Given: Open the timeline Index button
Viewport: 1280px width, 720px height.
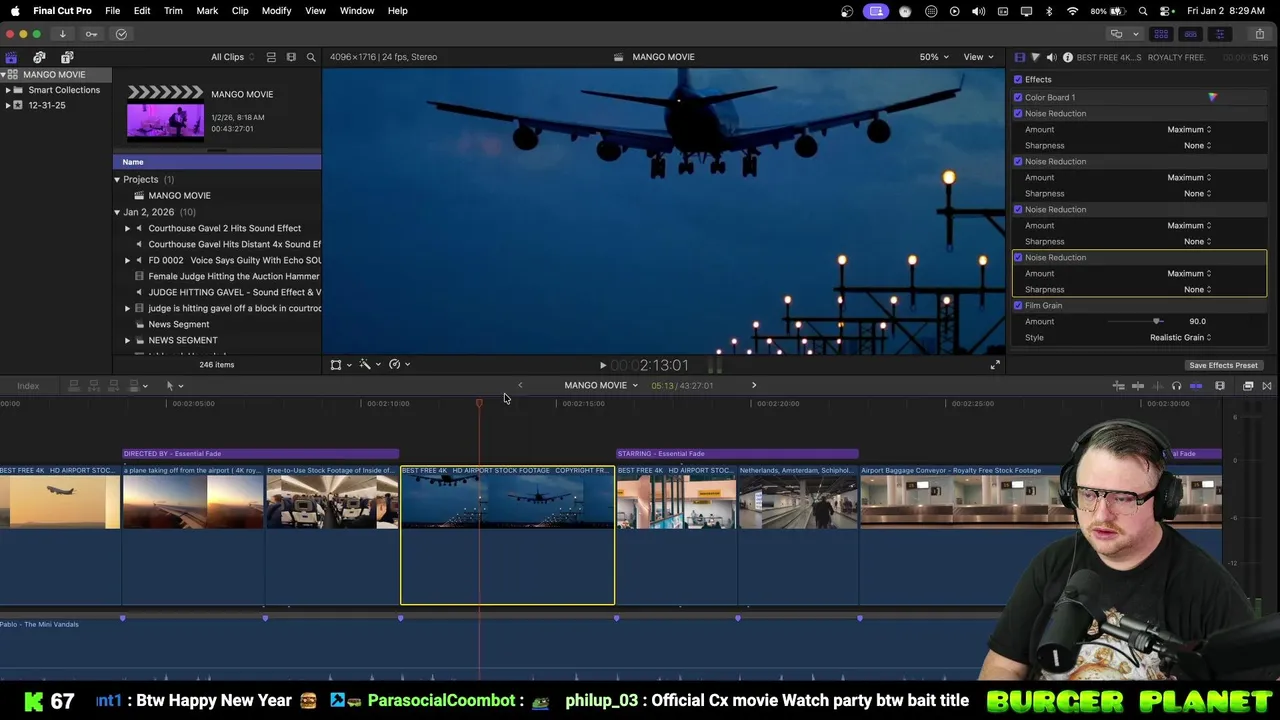Looking at the screenshot, I should 28,386.
